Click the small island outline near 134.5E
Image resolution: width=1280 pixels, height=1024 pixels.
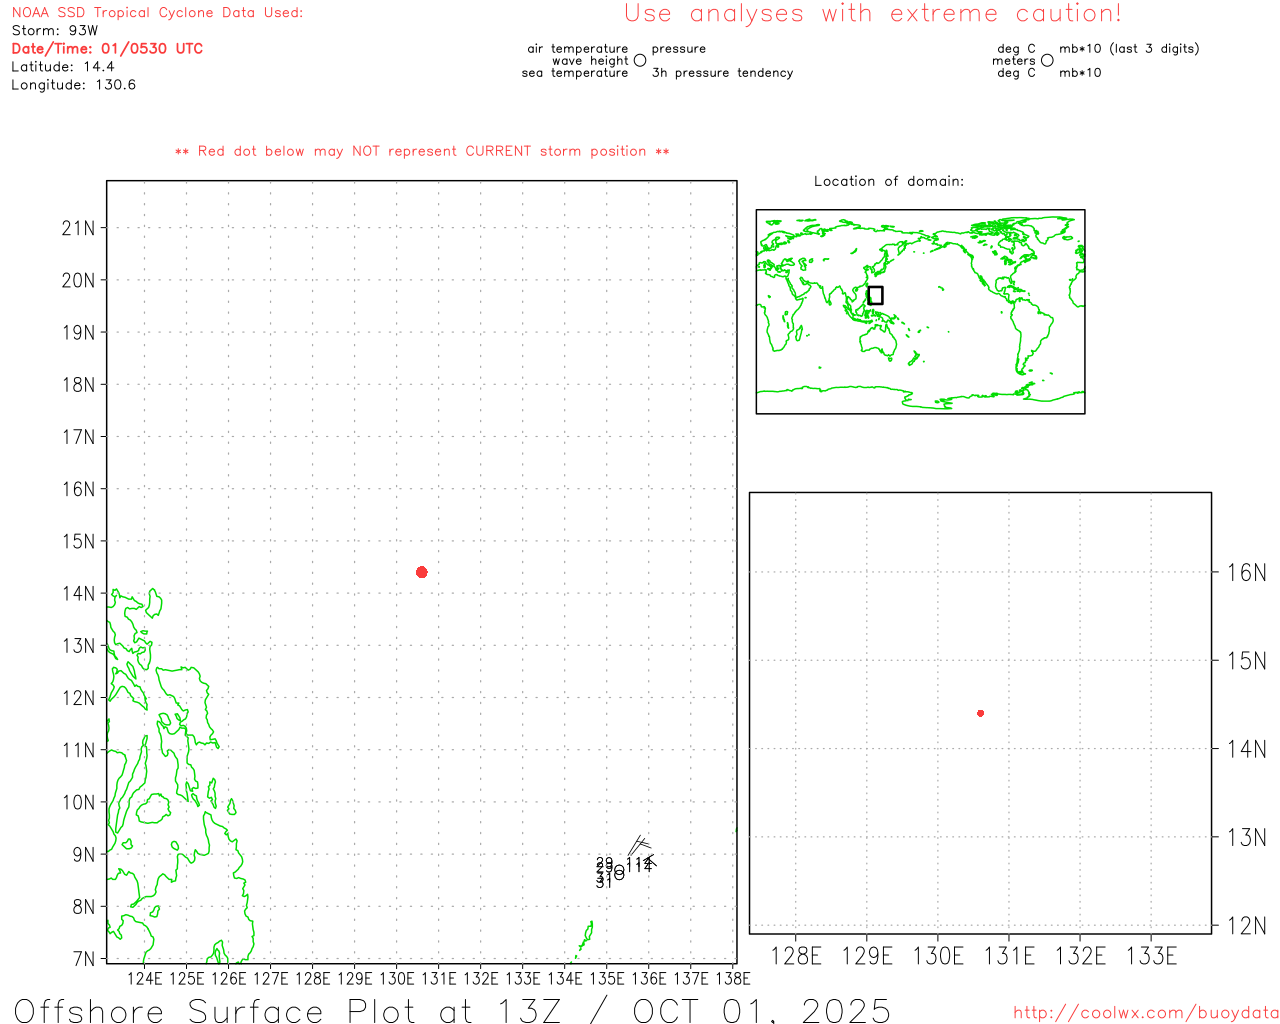[x=587, y=935]
